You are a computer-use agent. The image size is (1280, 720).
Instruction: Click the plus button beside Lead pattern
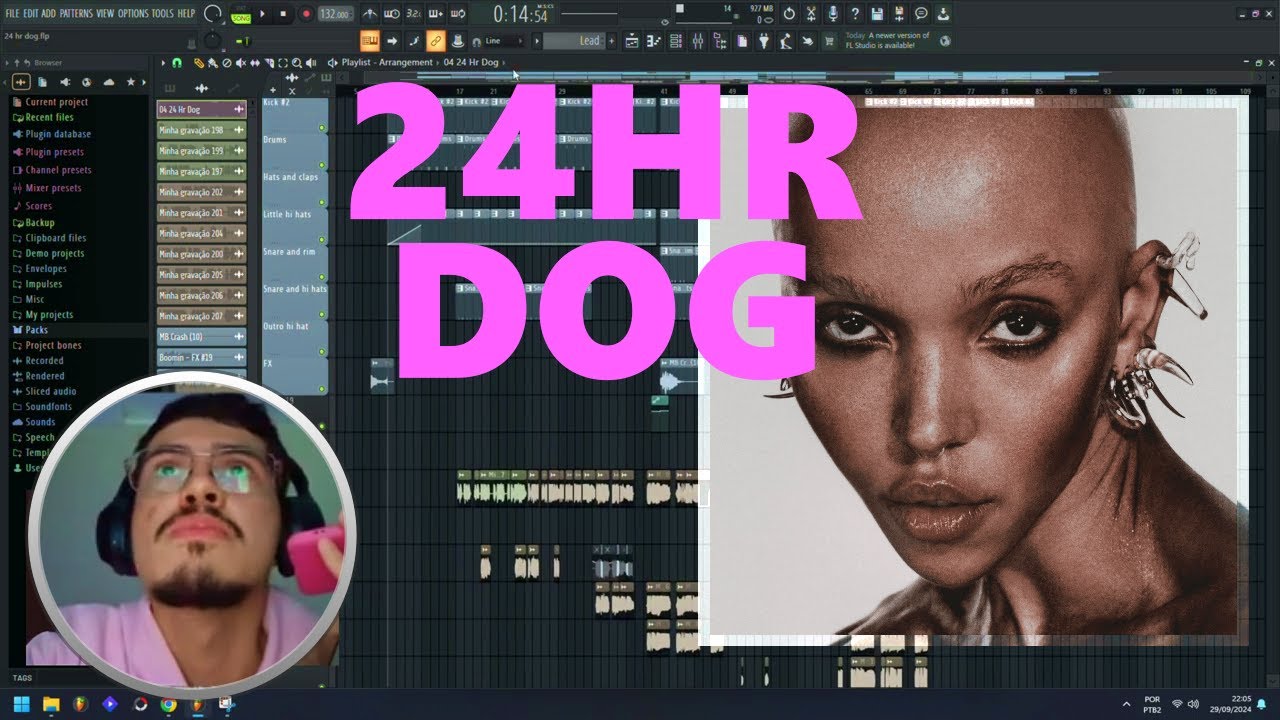(612, 41)
